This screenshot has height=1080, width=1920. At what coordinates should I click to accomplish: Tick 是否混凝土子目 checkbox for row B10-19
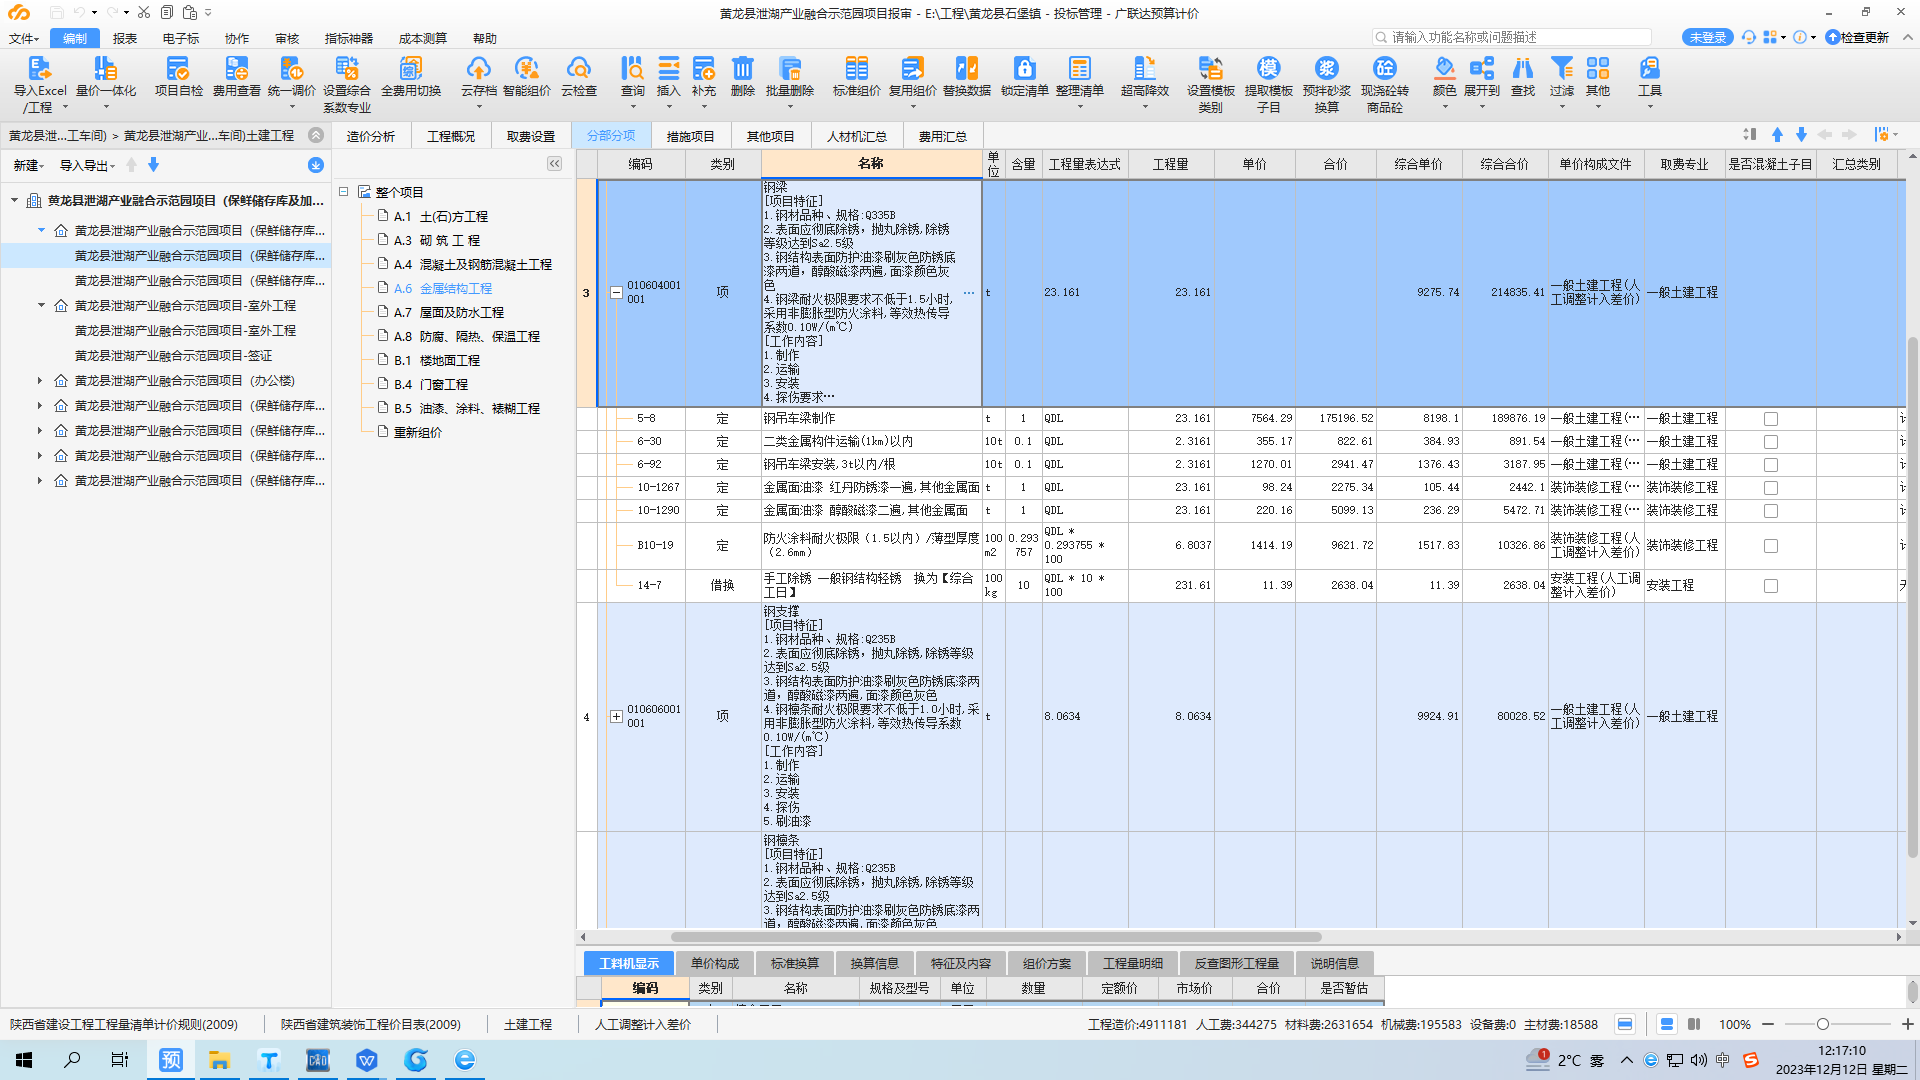point(1770,546)
